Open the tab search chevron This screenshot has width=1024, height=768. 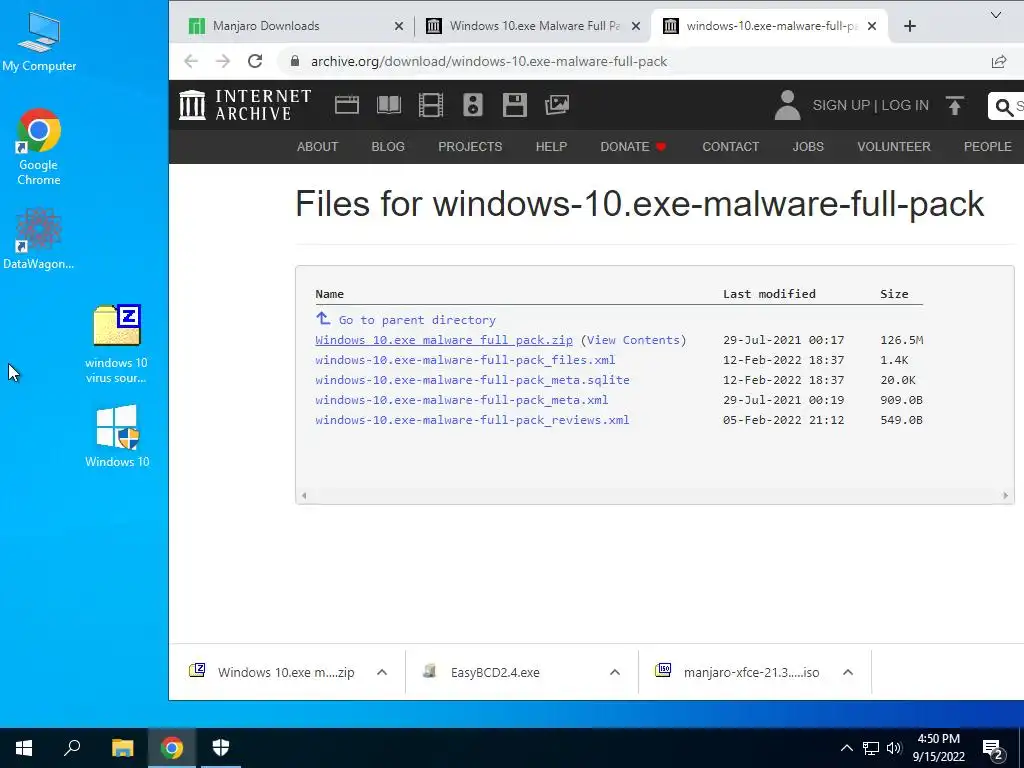[x=995, y=15]
